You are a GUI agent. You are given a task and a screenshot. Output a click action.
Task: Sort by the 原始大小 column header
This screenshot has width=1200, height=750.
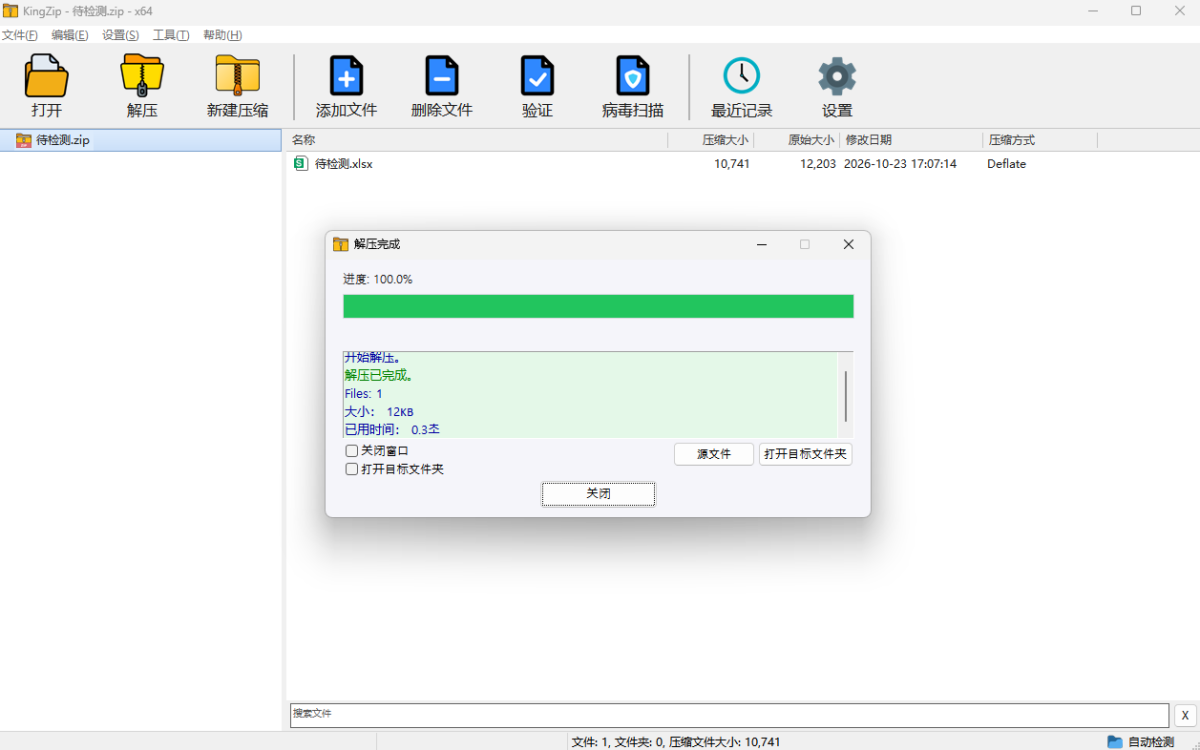tap(797, 140)
